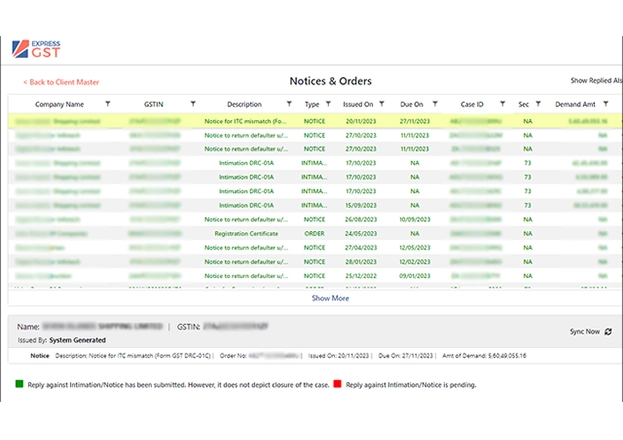
Task: Open the Description column filter
Action: (x=290, y=104)
